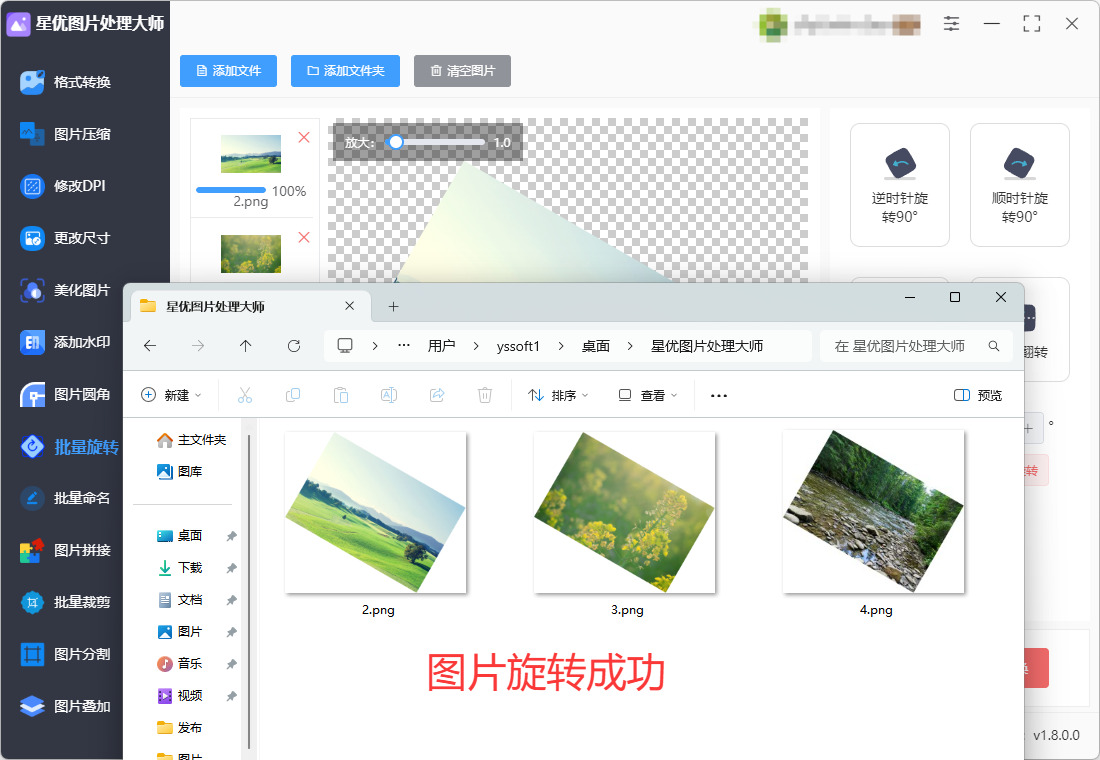
Task: Click the 添加文件 button
Action: click(x=228, y=71)
